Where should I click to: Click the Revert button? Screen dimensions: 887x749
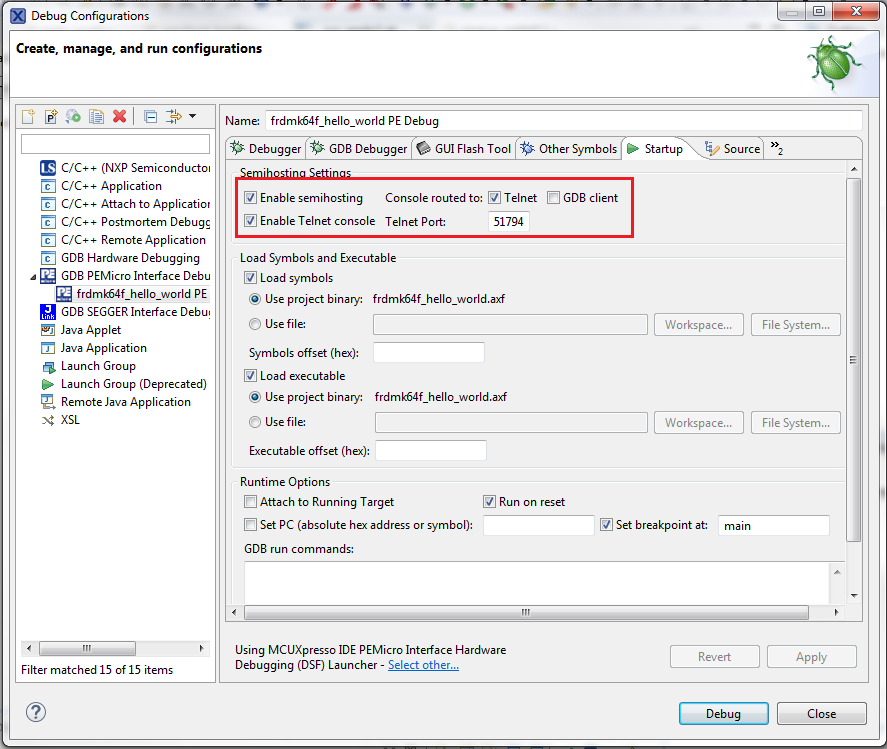714,657
